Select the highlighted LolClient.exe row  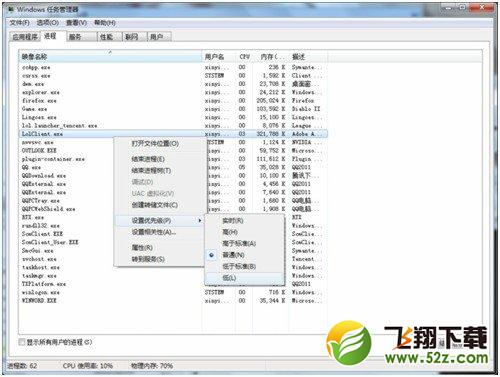click(173, 134)
